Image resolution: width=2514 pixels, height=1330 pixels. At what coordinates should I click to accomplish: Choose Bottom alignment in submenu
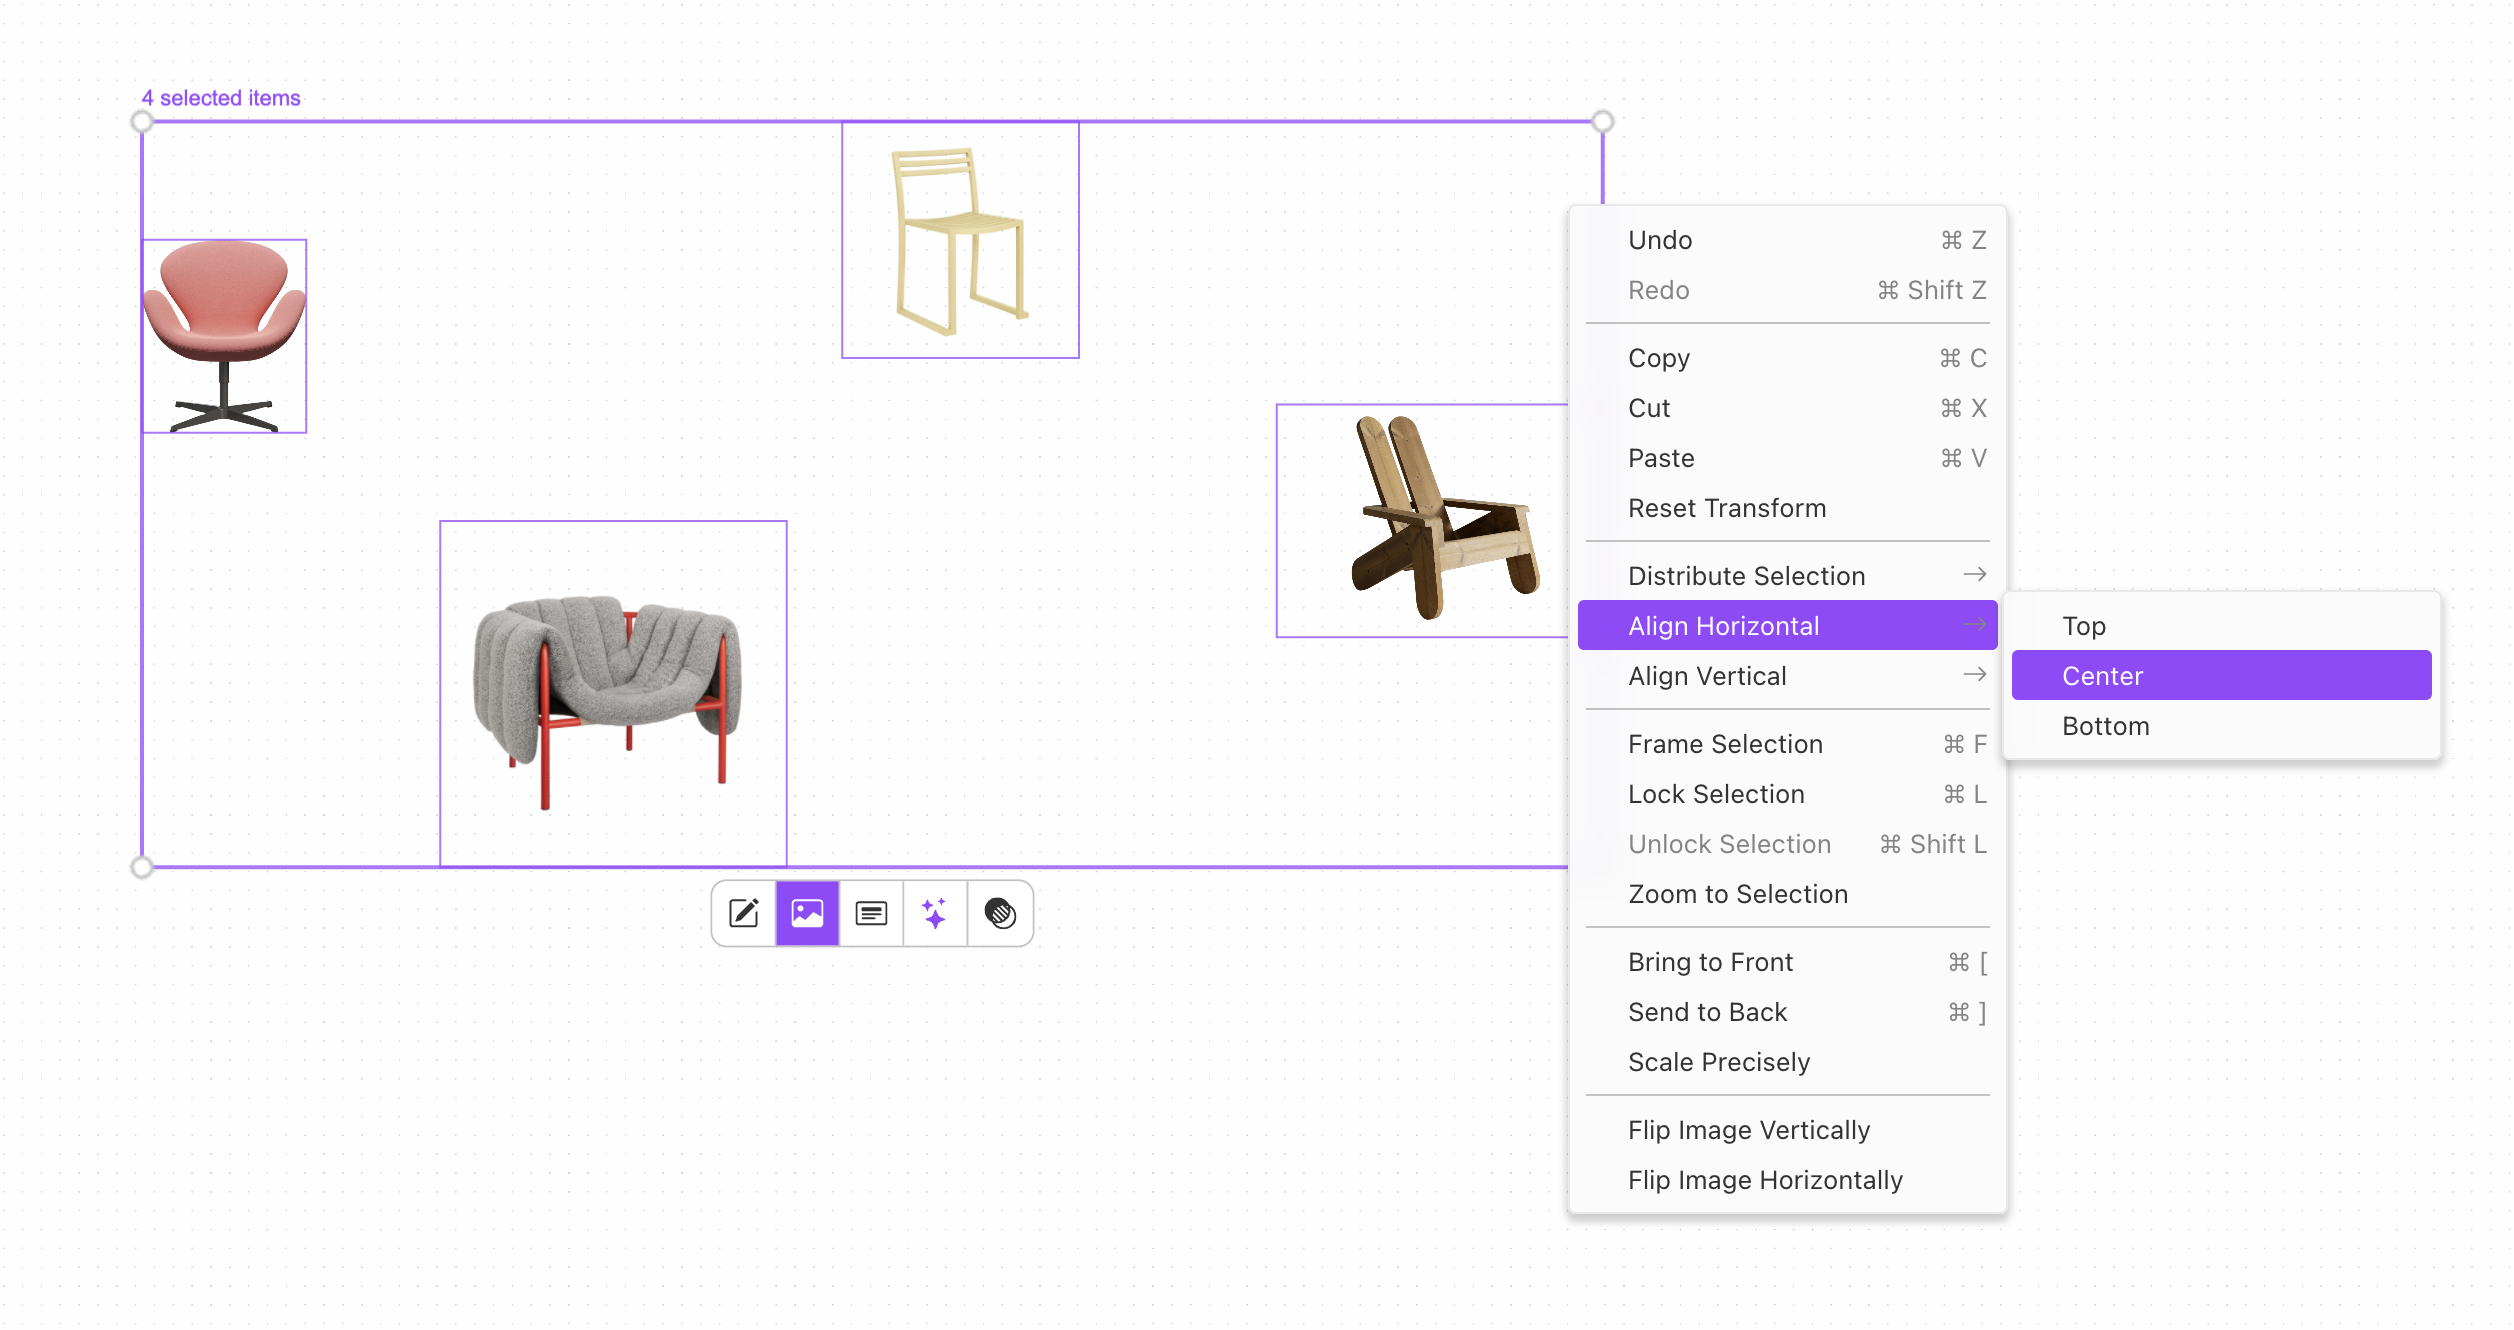click(x=2221, y=726)
